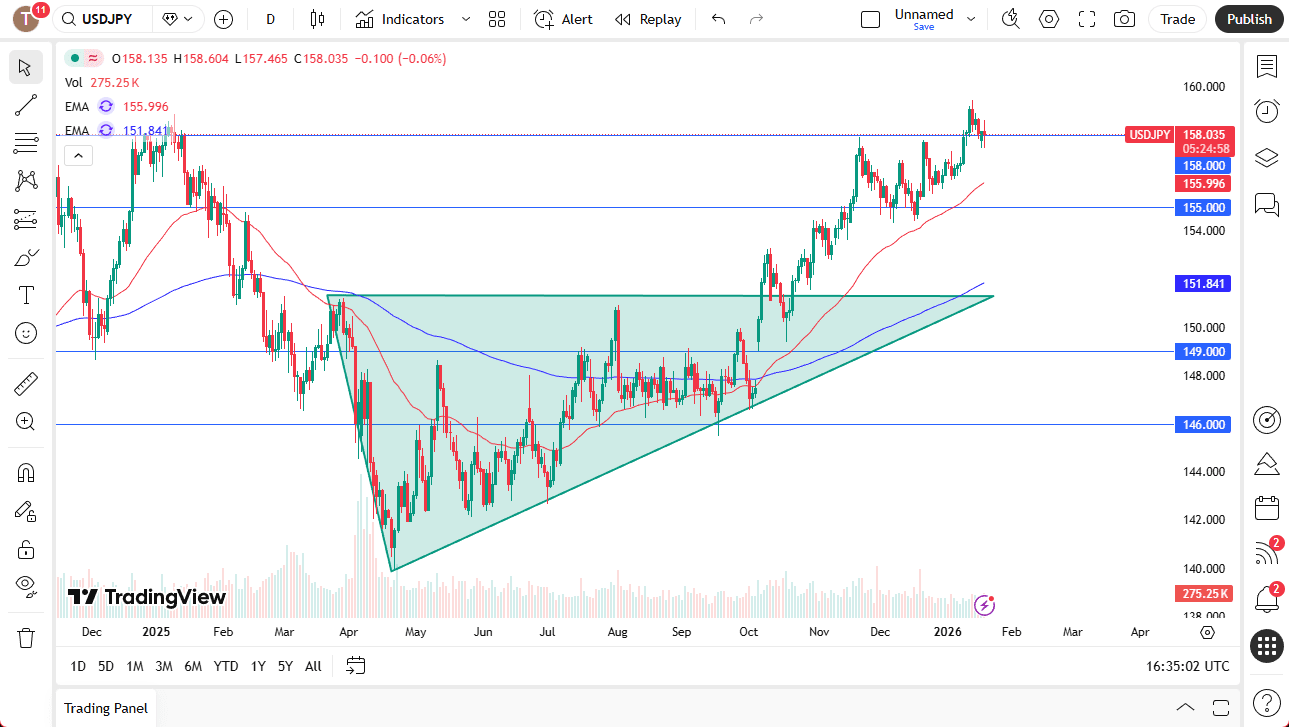Select the All date range

313,666
